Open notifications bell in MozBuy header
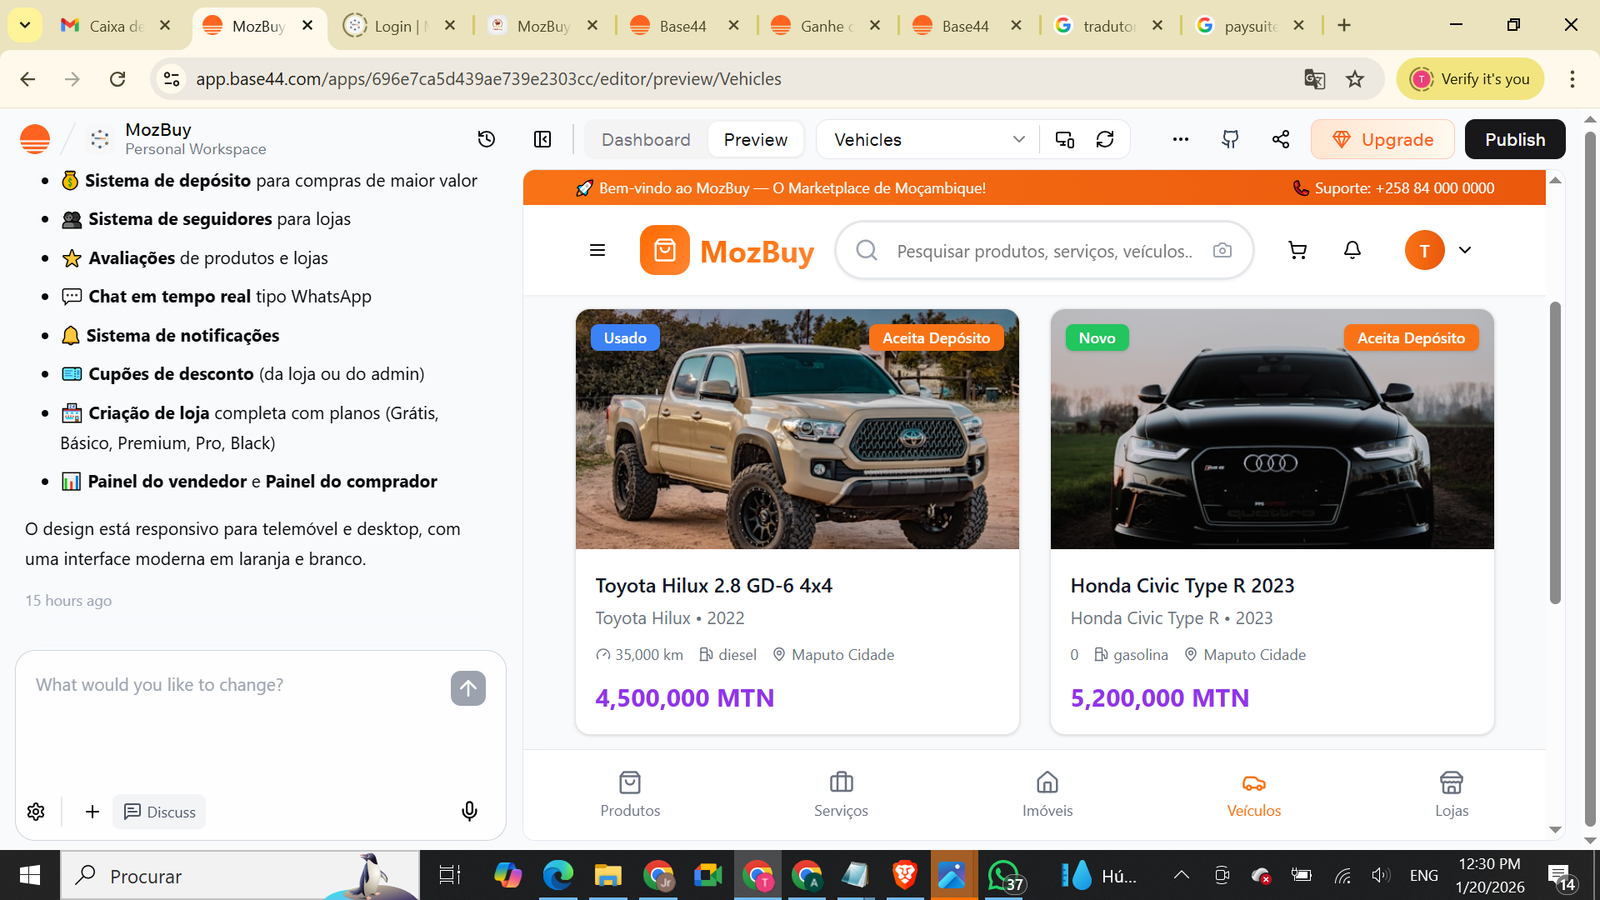The height and width of the screenshot is (900, 1600). pos(1352,250)
